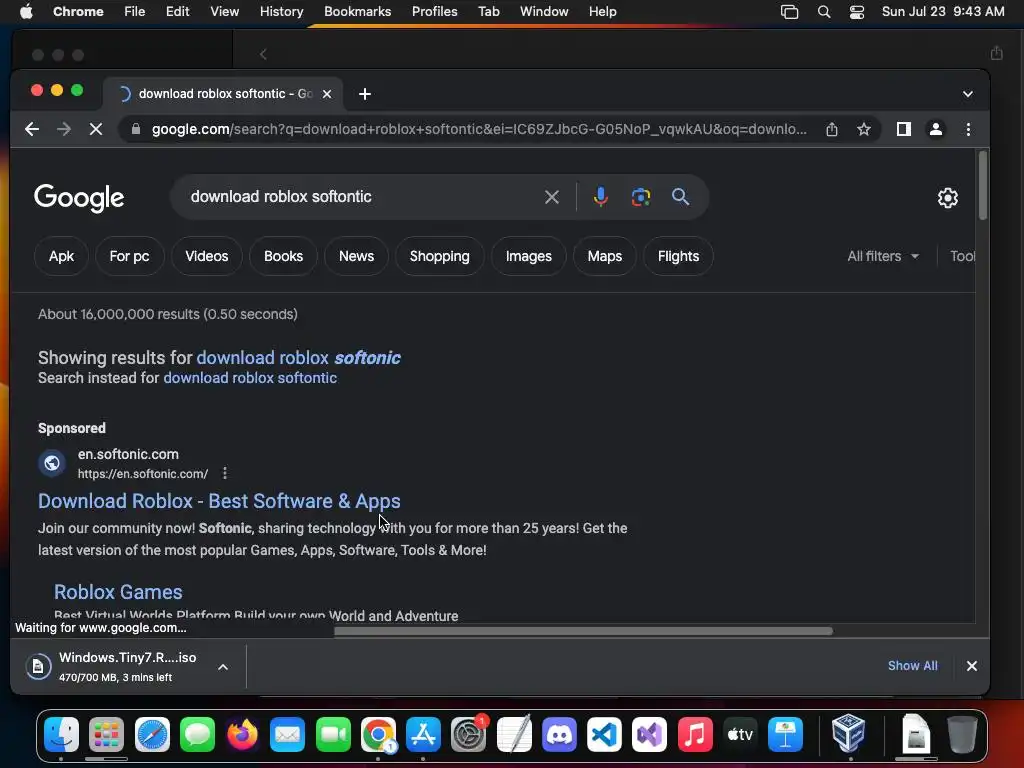Open the Chrome menu in menu bar

[78, 11]
